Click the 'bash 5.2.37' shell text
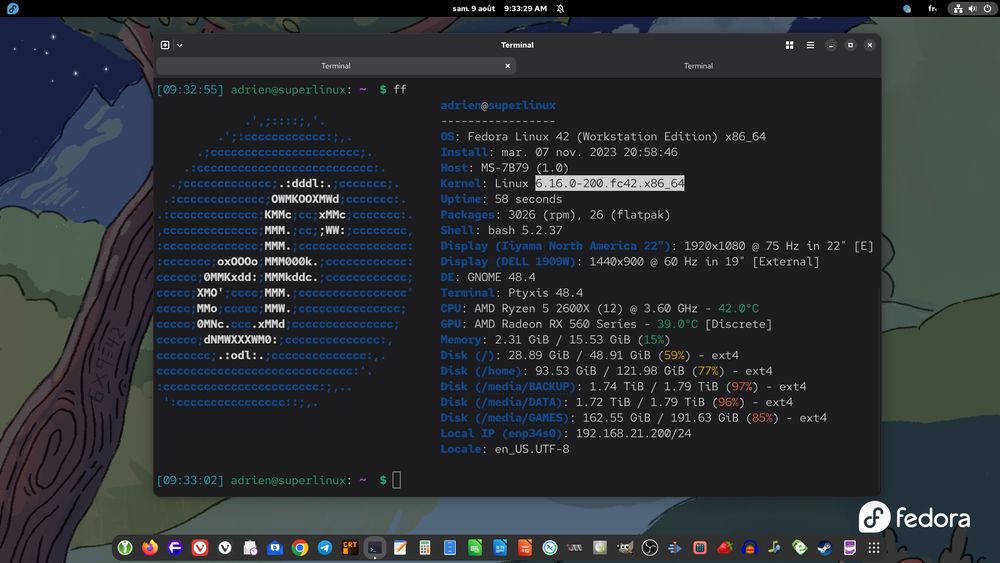 coord(525,230)
